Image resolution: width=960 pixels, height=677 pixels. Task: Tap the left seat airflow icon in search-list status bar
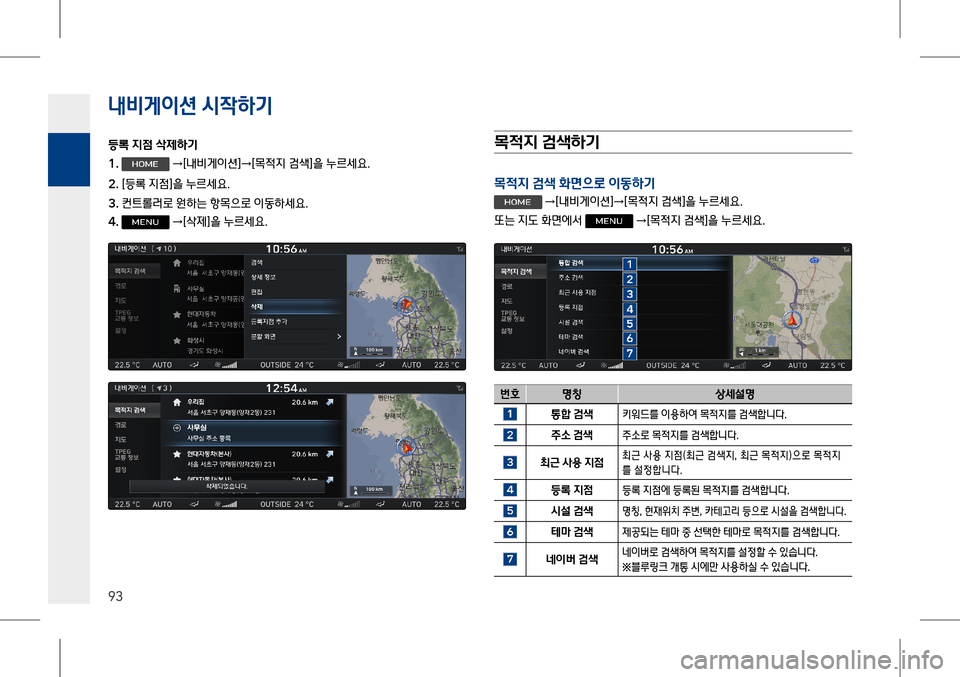(x=581, y=365)
